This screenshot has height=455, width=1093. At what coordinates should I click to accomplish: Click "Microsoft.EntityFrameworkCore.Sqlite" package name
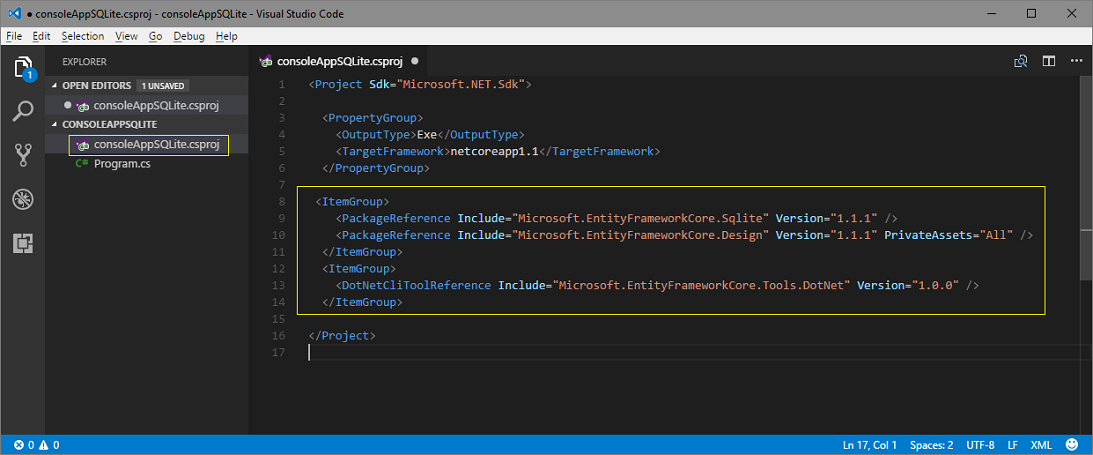(641, 218)
